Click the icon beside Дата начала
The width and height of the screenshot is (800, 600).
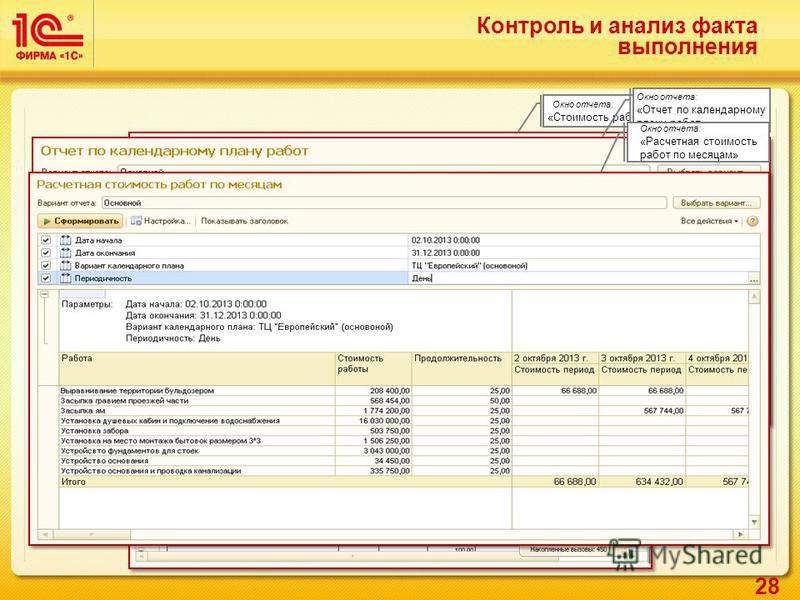pyautogui.click(x=65, y=240)
